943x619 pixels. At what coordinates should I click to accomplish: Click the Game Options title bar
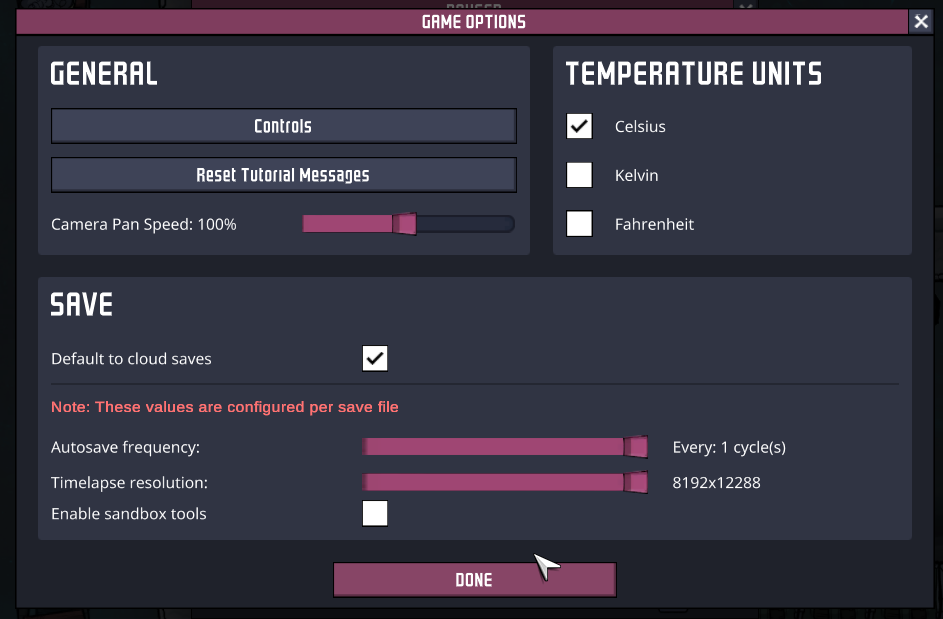pos(473,22)
